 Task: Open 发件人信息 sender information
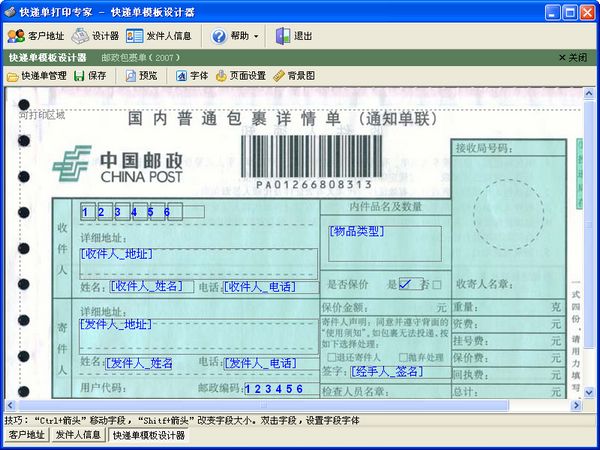tap(158, 36)
